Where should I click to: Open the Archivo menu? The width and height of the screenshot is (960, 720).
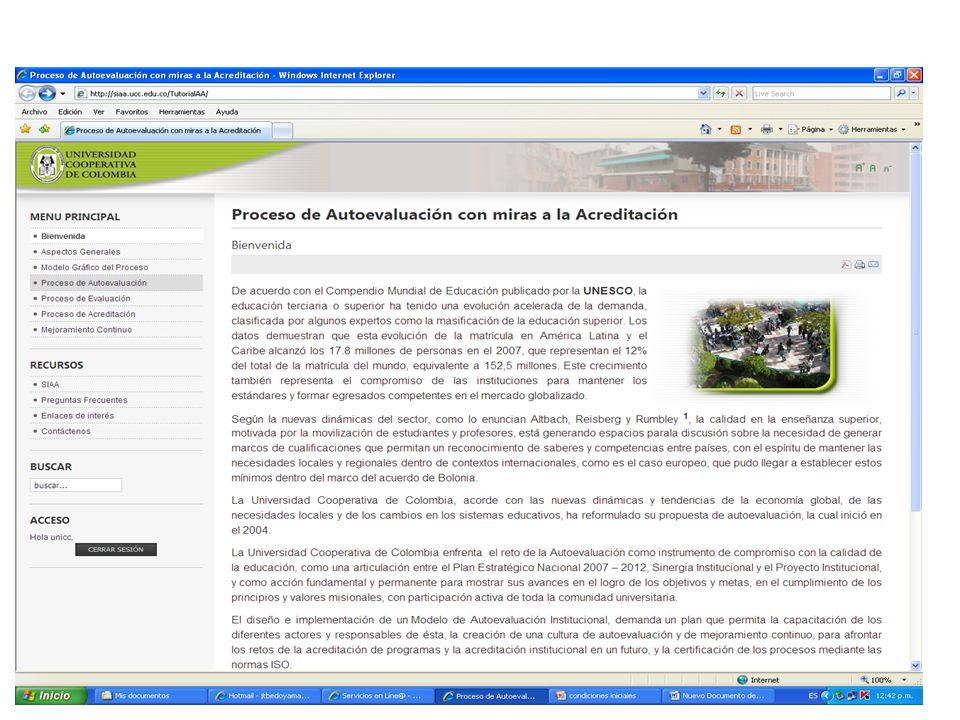tap(34, 112)
